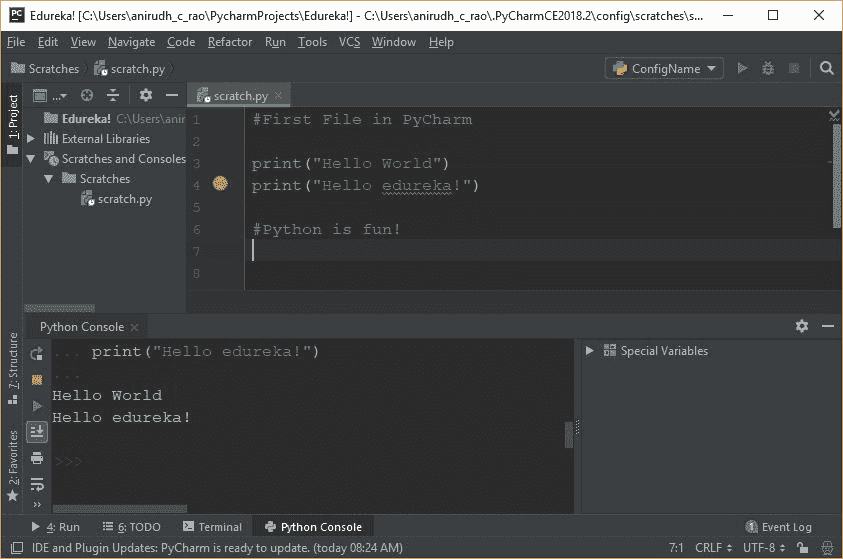Stop the Python Console process
The height and width of the screenshot is (559, 843).
coord(37,380)
